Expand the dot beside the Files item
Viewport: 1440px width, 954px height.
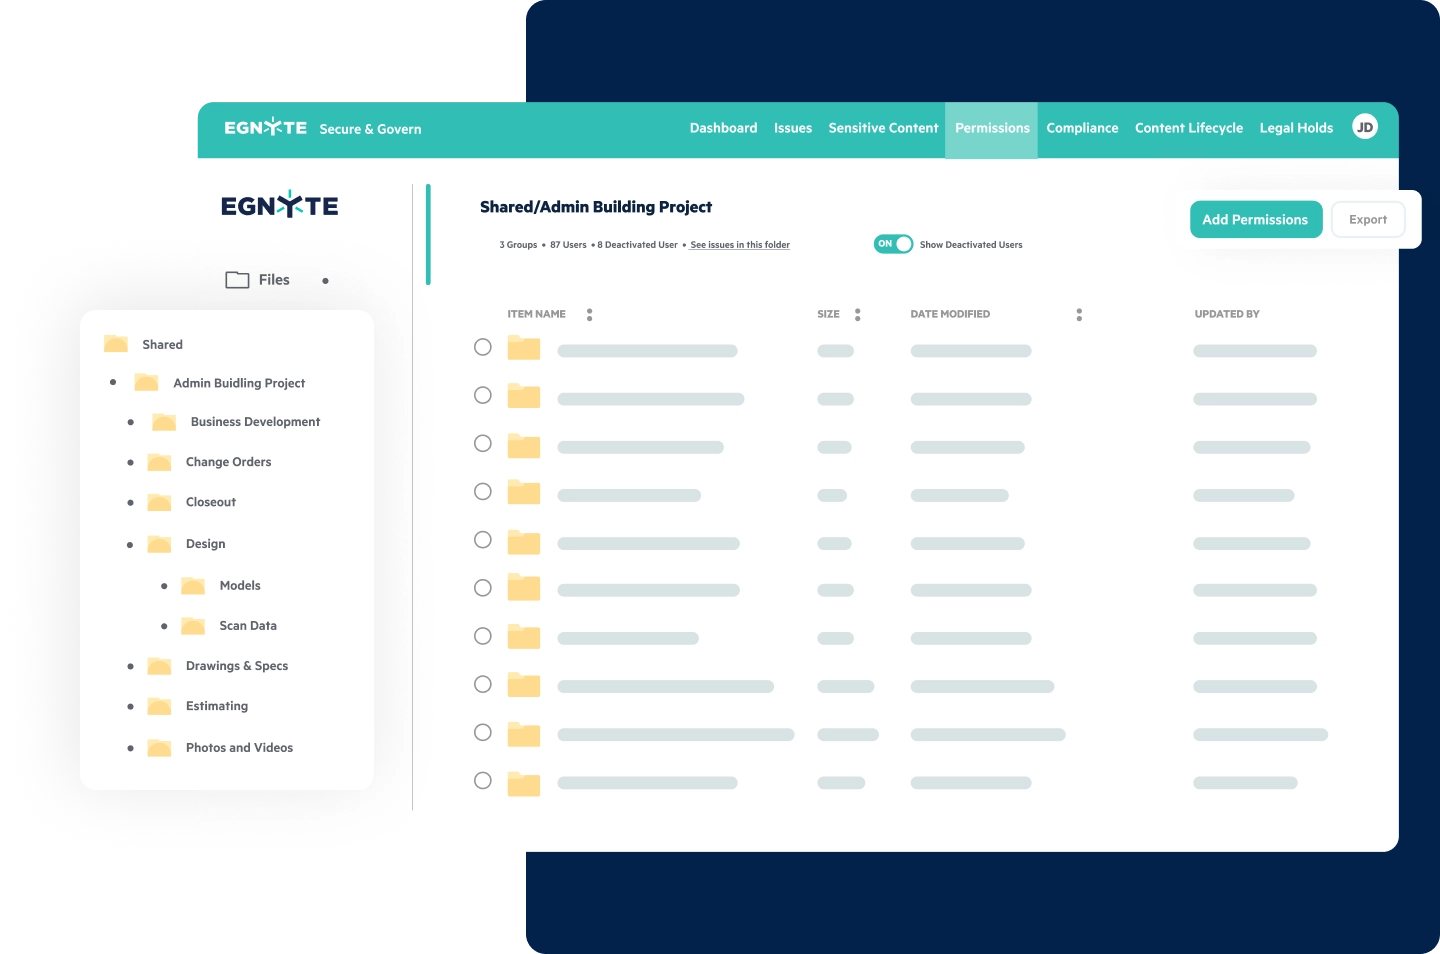click(x=325, y=280)
